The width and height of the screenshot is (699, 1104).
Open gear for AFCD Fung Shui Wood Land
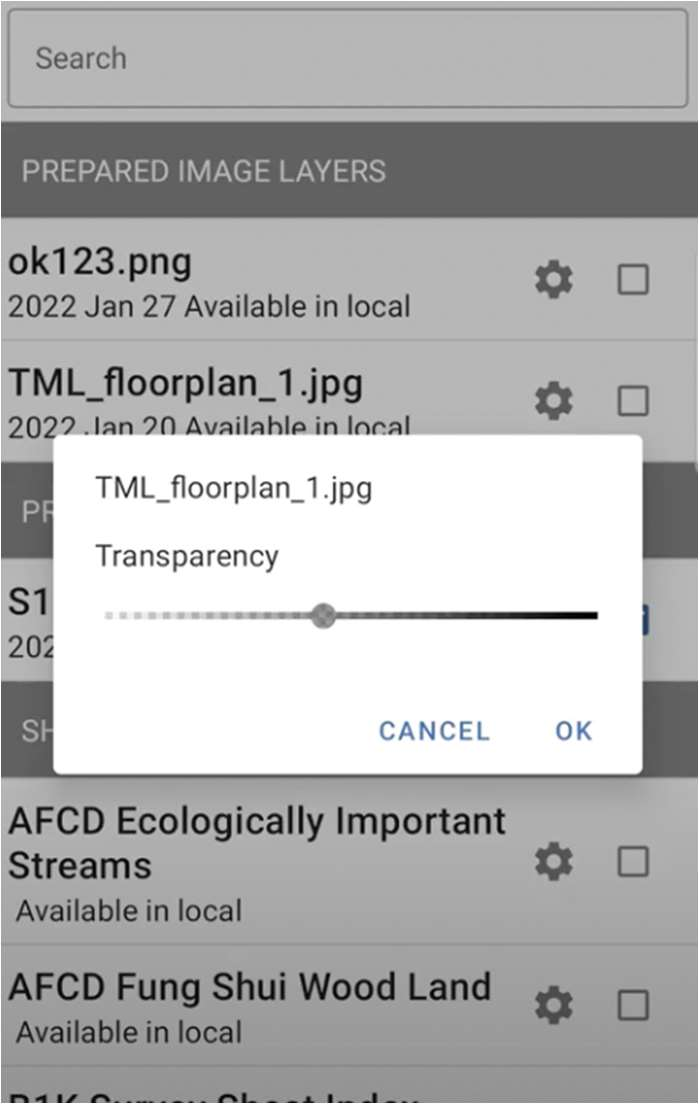coord(554,1005)
